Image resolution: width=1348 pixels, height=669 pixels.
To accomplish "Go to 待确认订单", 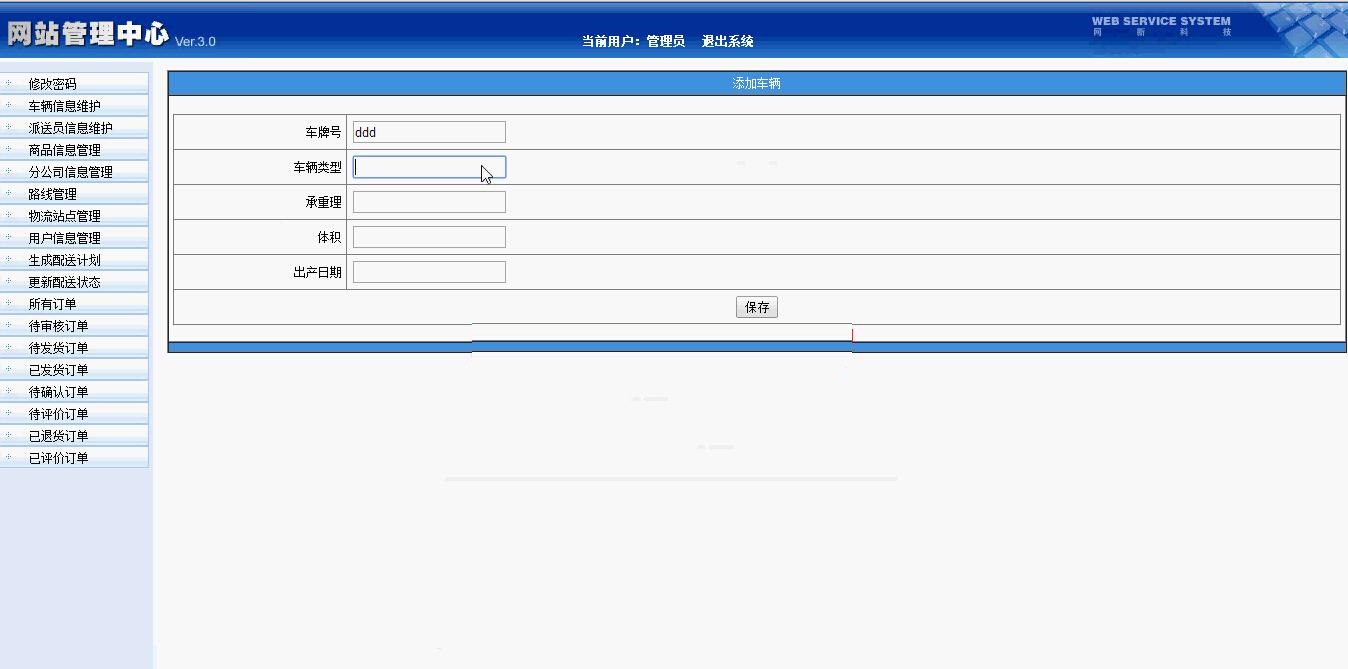I will pos(58,392).
